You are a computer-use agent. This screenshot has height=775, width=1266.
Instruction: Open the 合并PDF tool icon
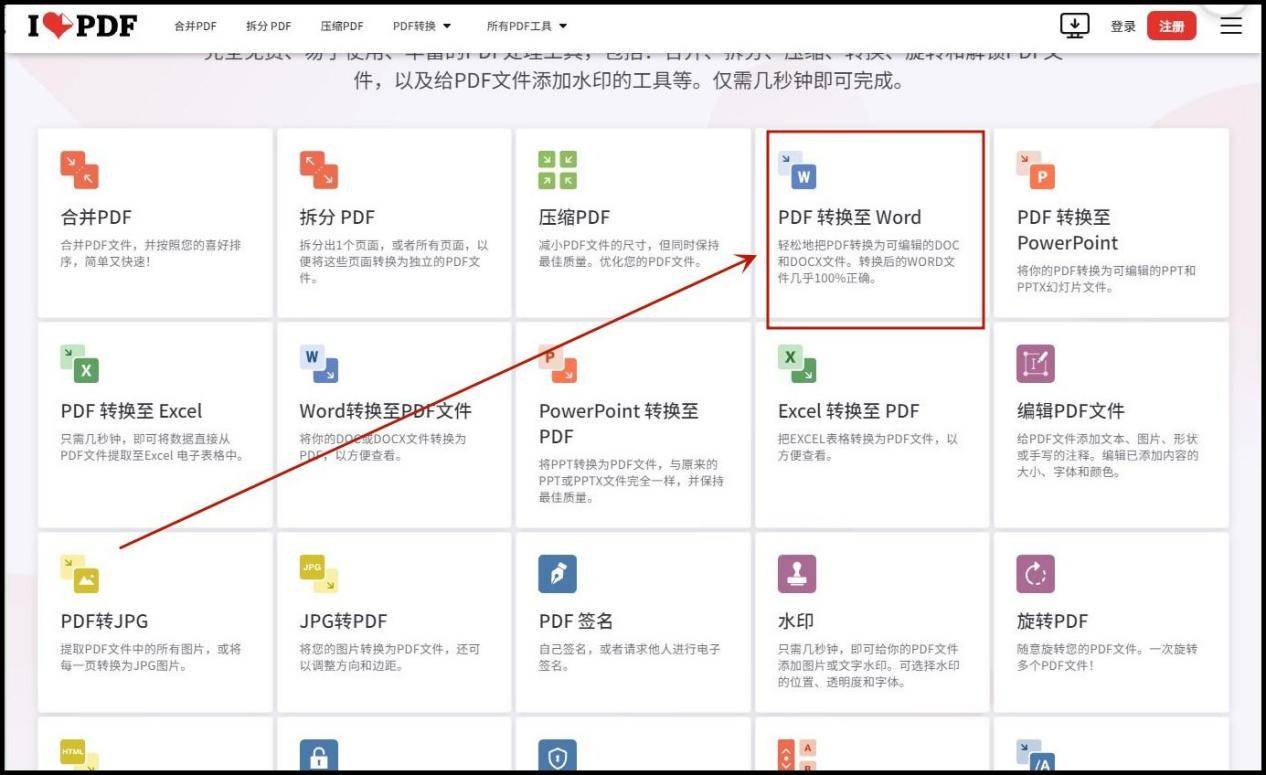[x=79, y=170]
